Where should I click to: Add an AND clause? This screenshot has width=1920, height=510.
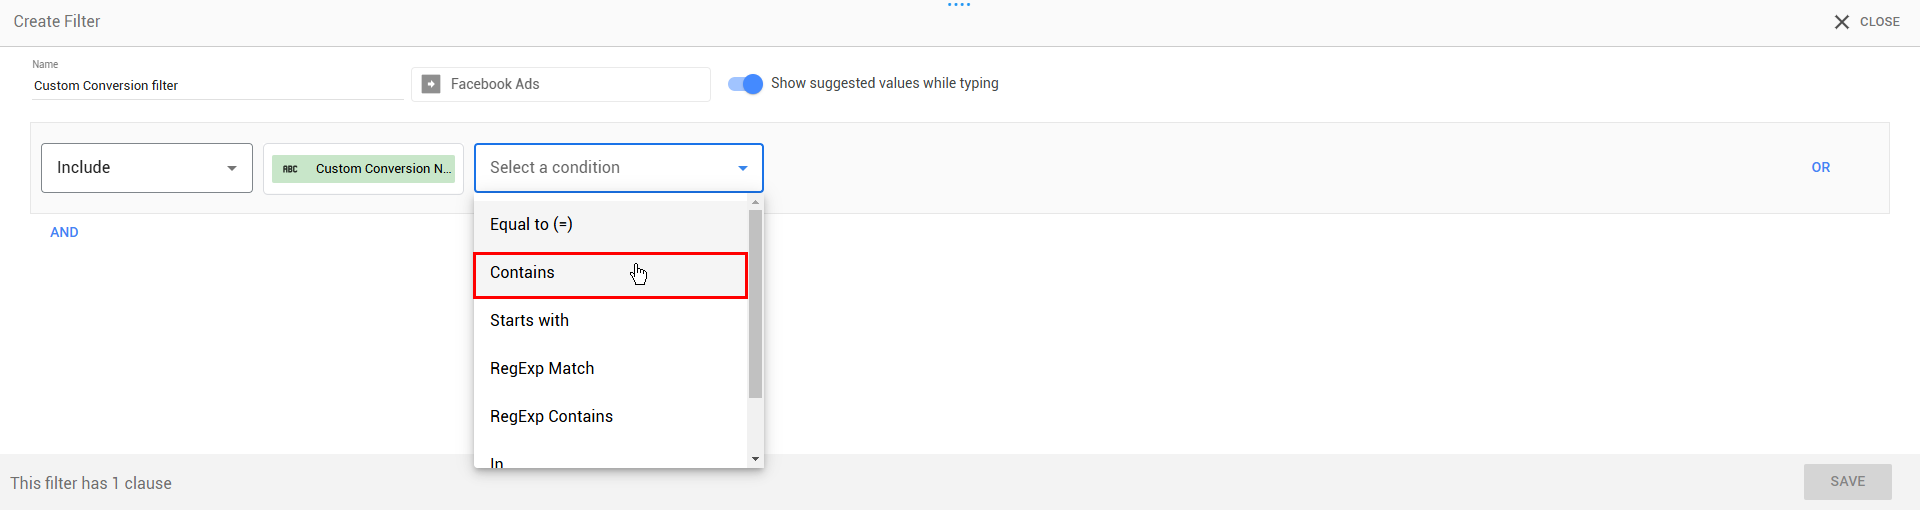[x=64, y=232]
